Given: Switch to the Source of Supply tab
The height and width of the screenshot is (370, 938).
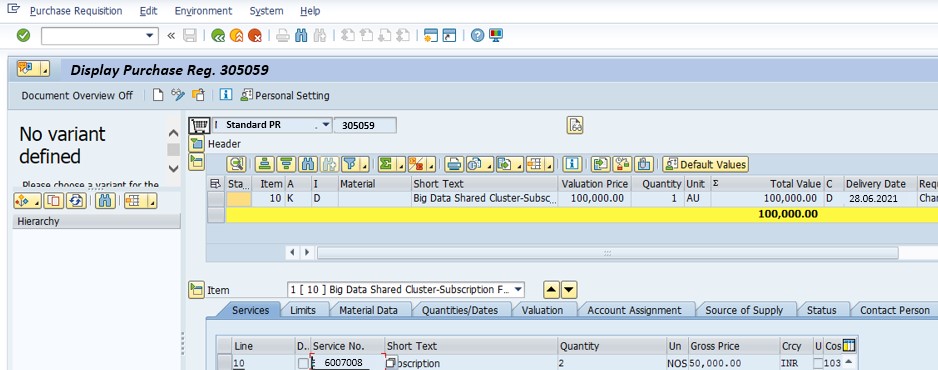Looking at the screenshot, I should [744, 310].
